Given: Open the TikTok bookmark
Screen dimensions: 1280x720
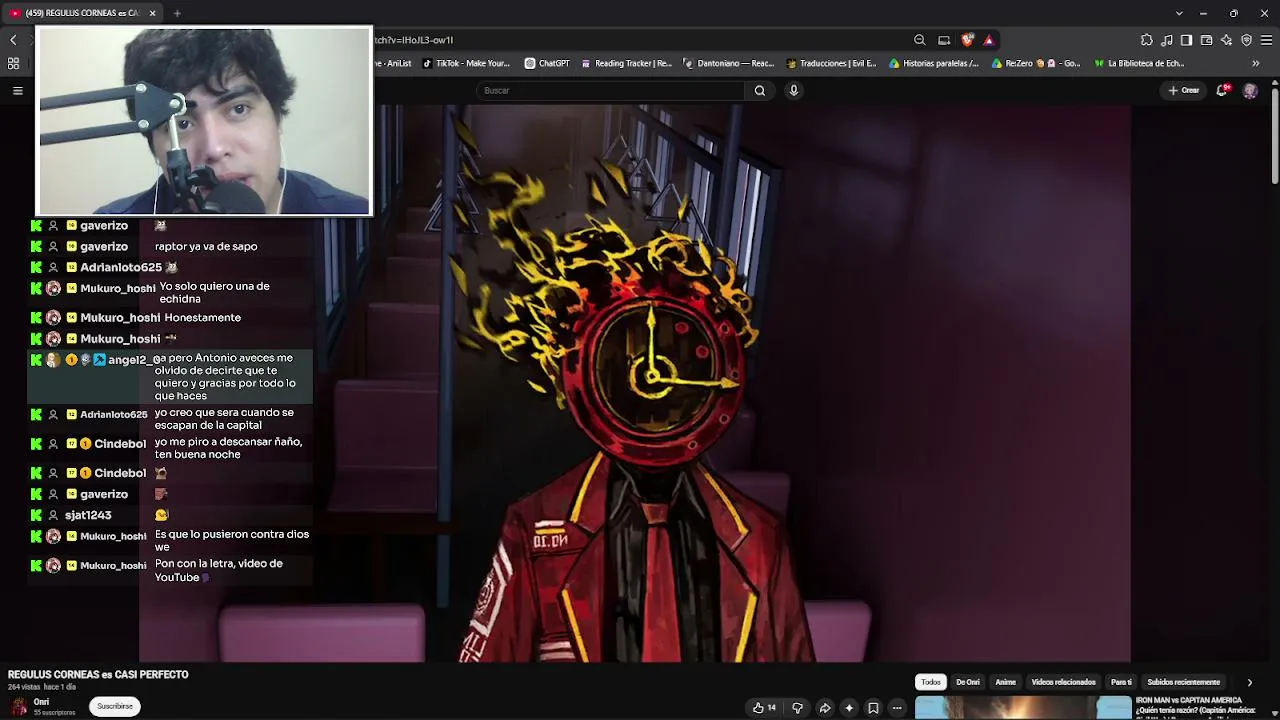Looking at the screenshot, I should click(466, 63).
